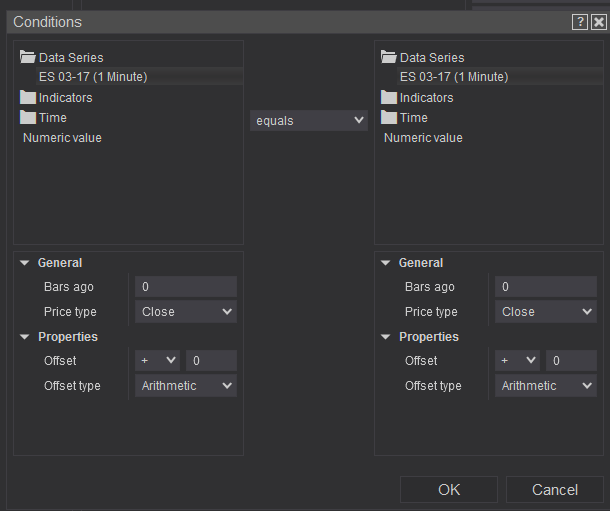
Task: Open the left Price type dropdown
Action: coord(186,312)
